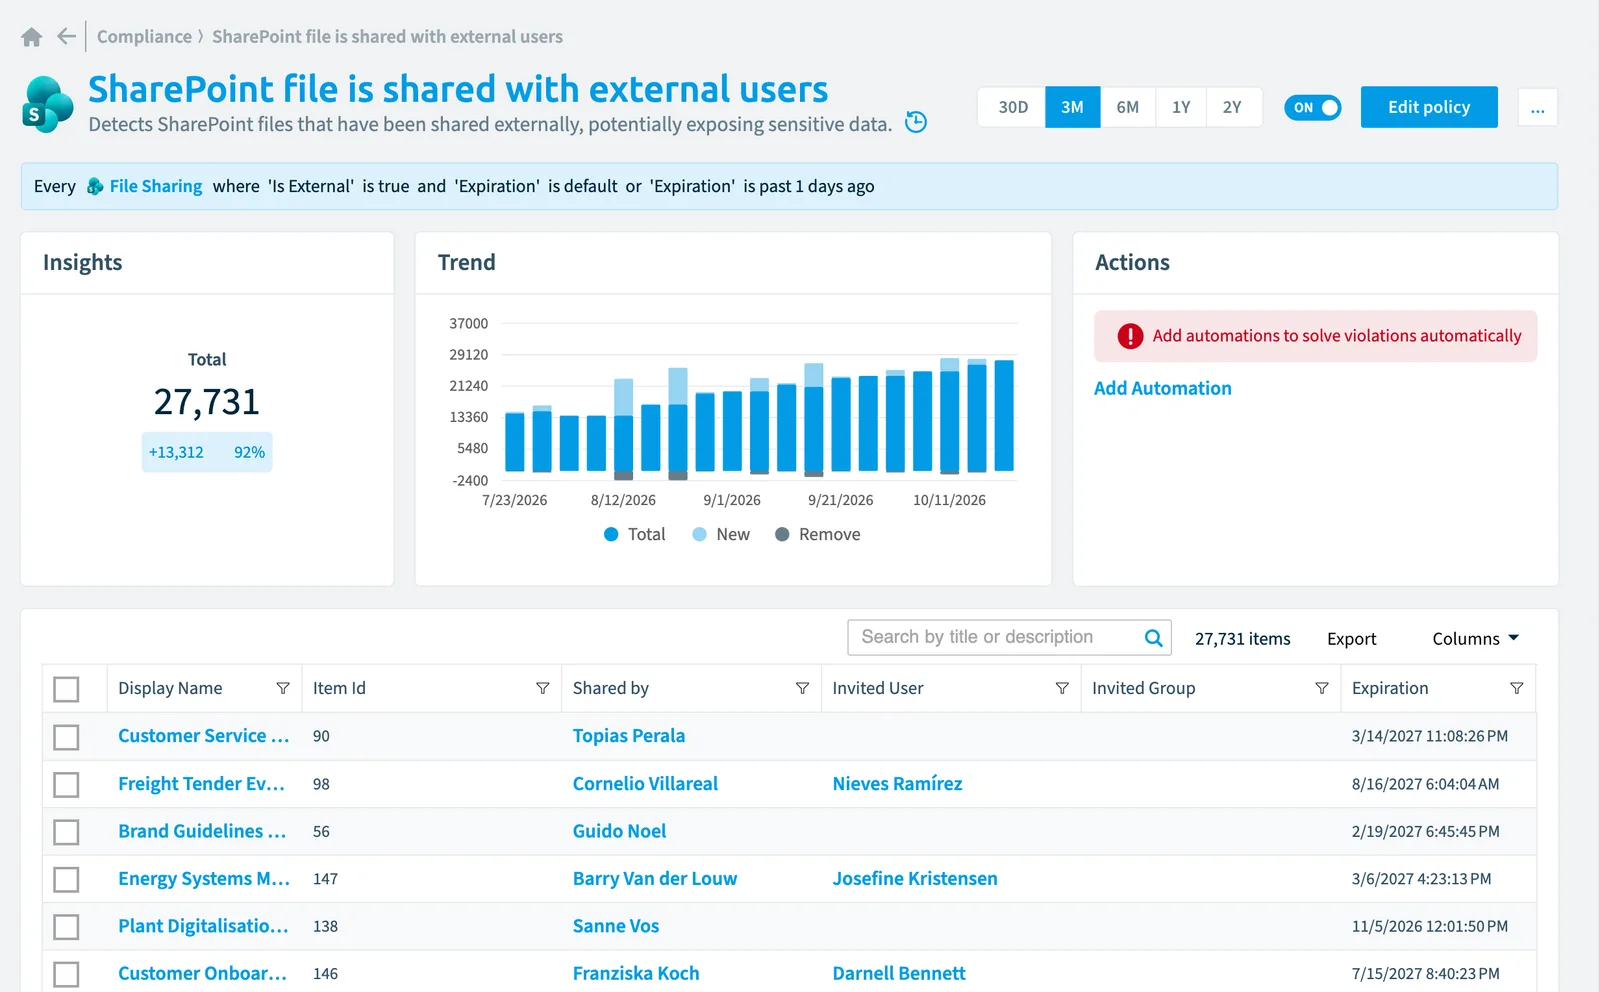Screen dimensions: 1600x992
Task: Filter the Invited User column
Action: click(x=1062, y=688)
